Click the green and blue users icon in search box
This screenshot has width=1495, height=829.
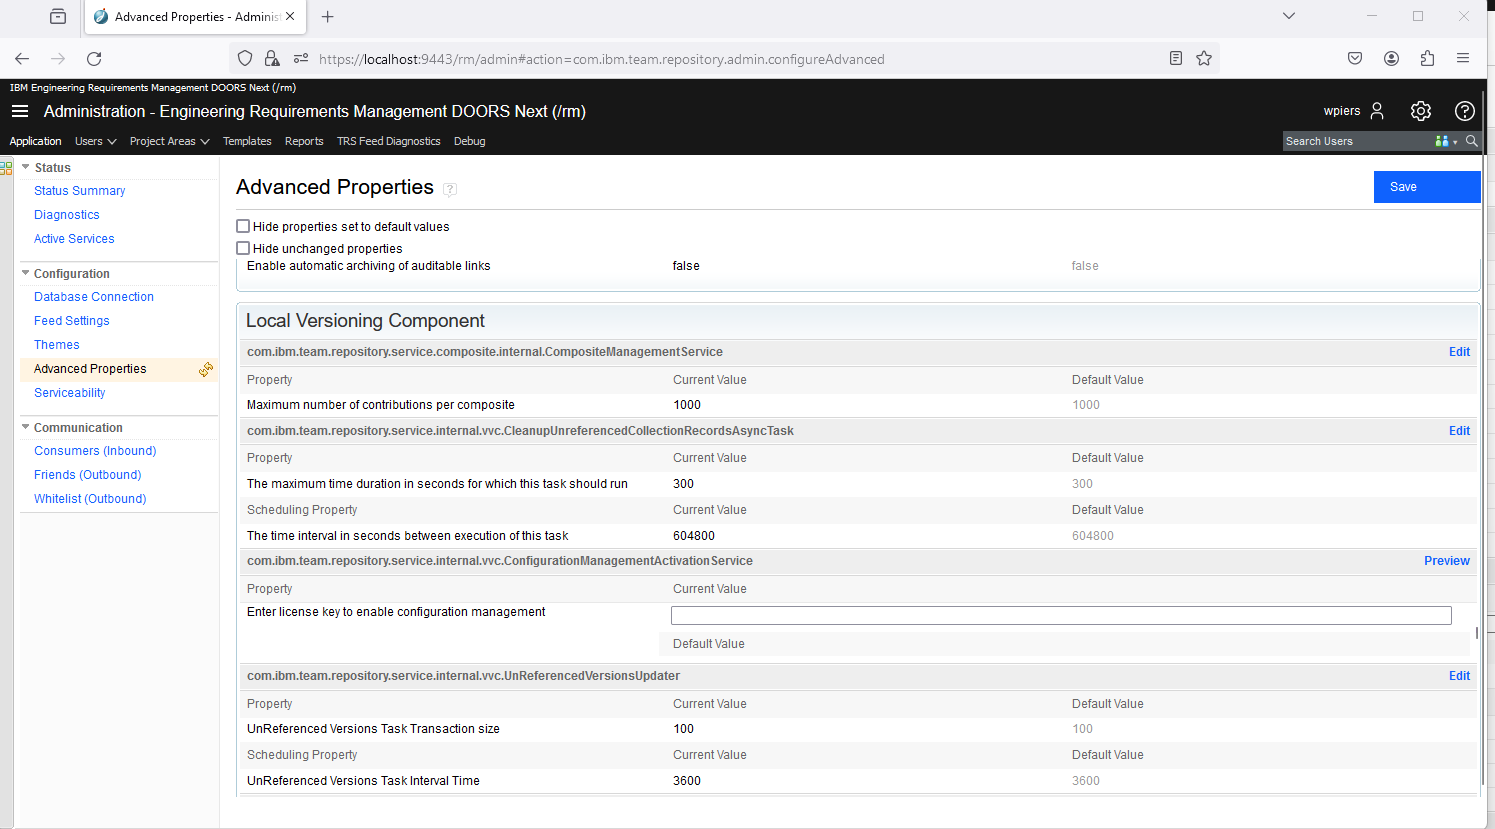(x=1441, y=141)
